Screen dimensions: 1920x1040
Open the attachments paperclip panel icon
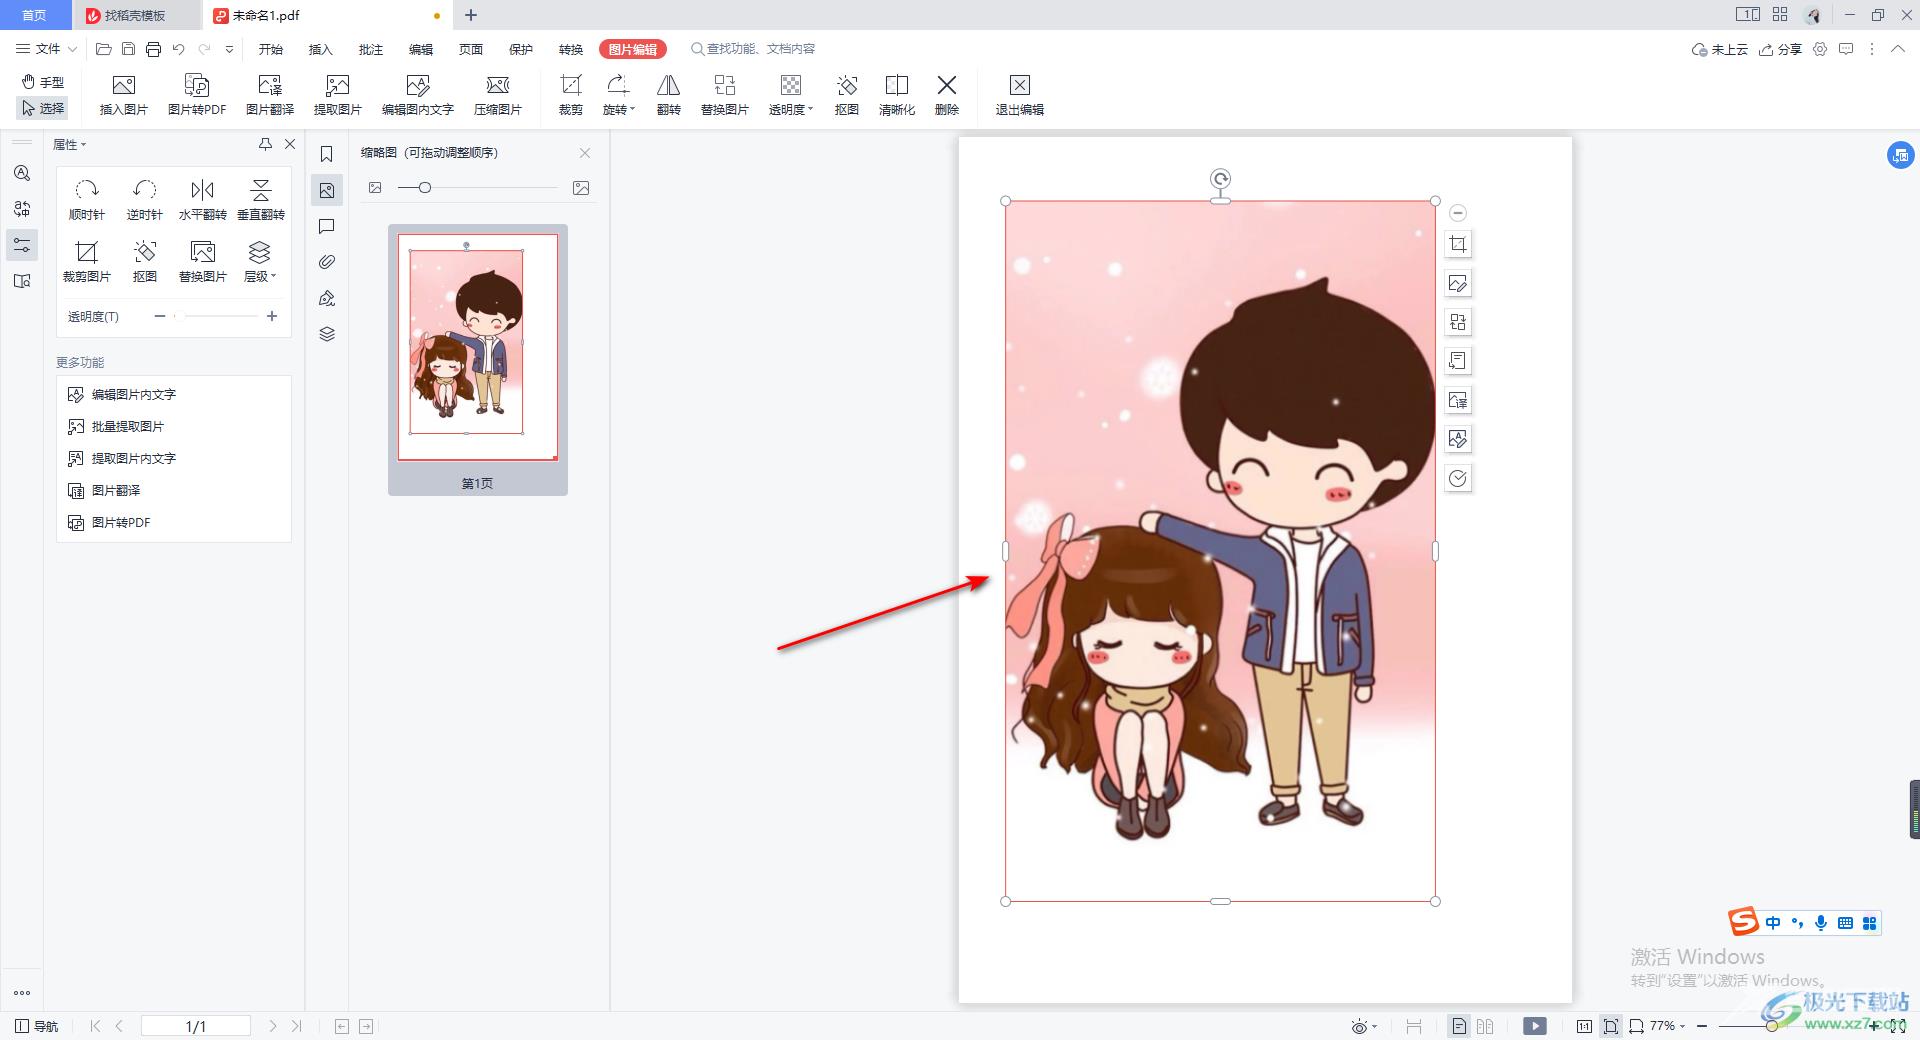click(x=326, y=262)
